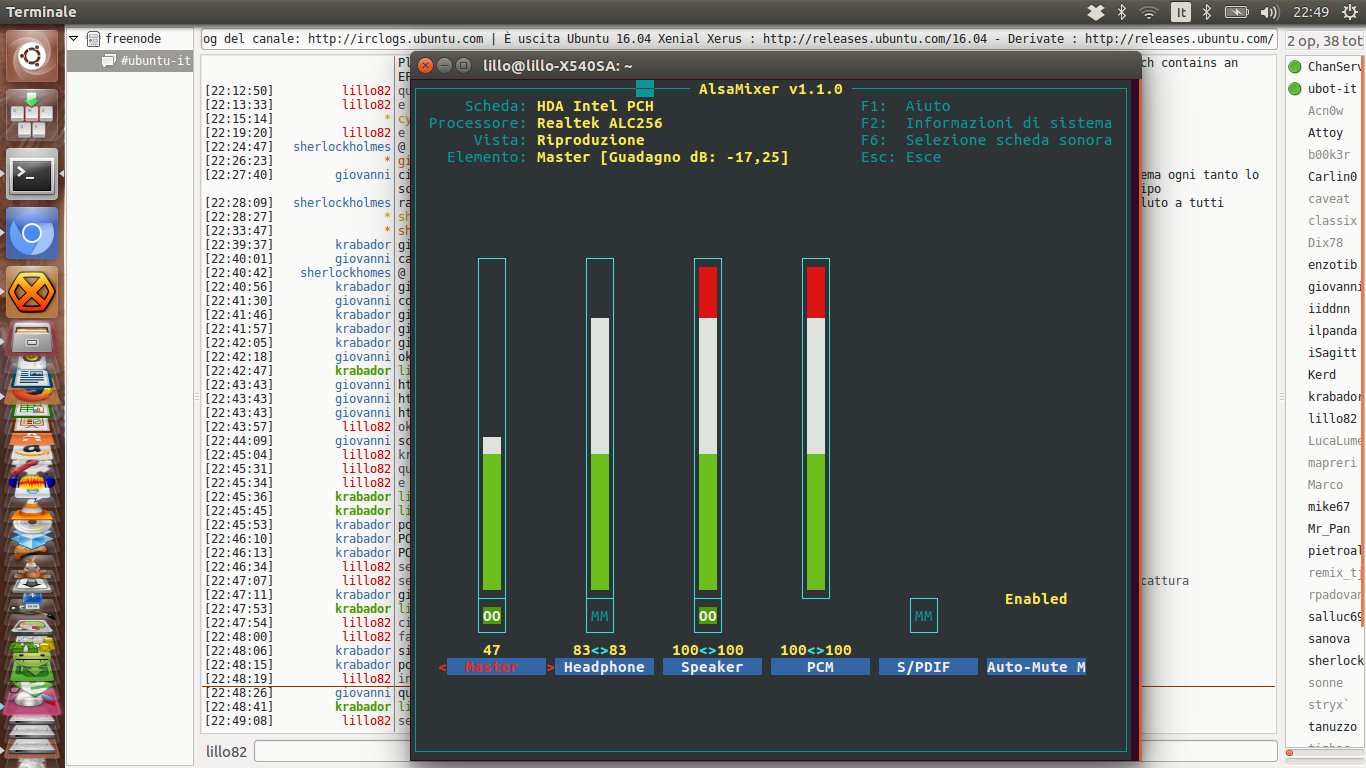Open the Terminal icon in the dock
The width and height of the screenshot is (1366, 768).
(x=32, y=176)
